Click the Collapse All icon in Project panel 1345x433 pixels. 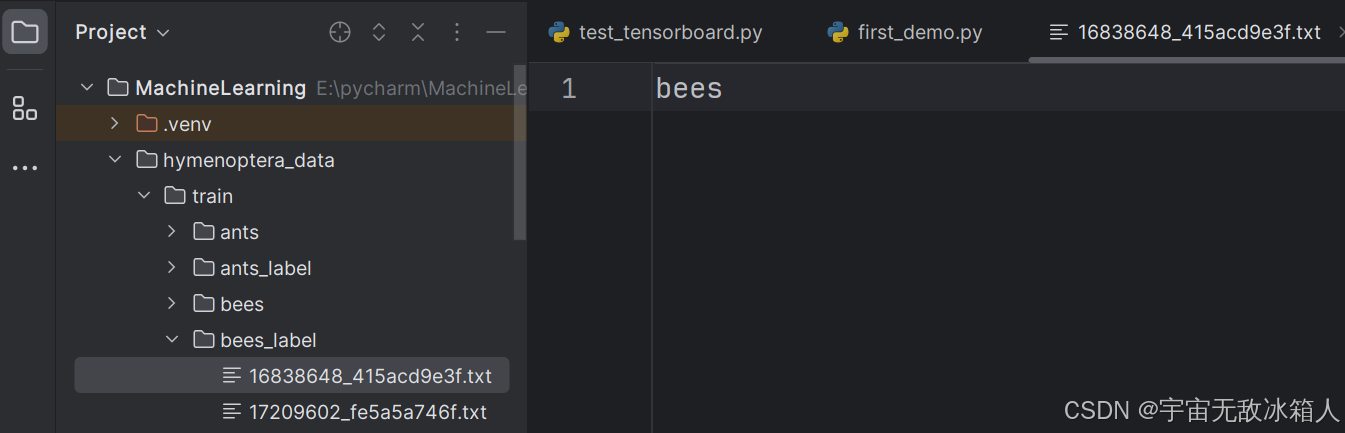[x=418, y=32]
